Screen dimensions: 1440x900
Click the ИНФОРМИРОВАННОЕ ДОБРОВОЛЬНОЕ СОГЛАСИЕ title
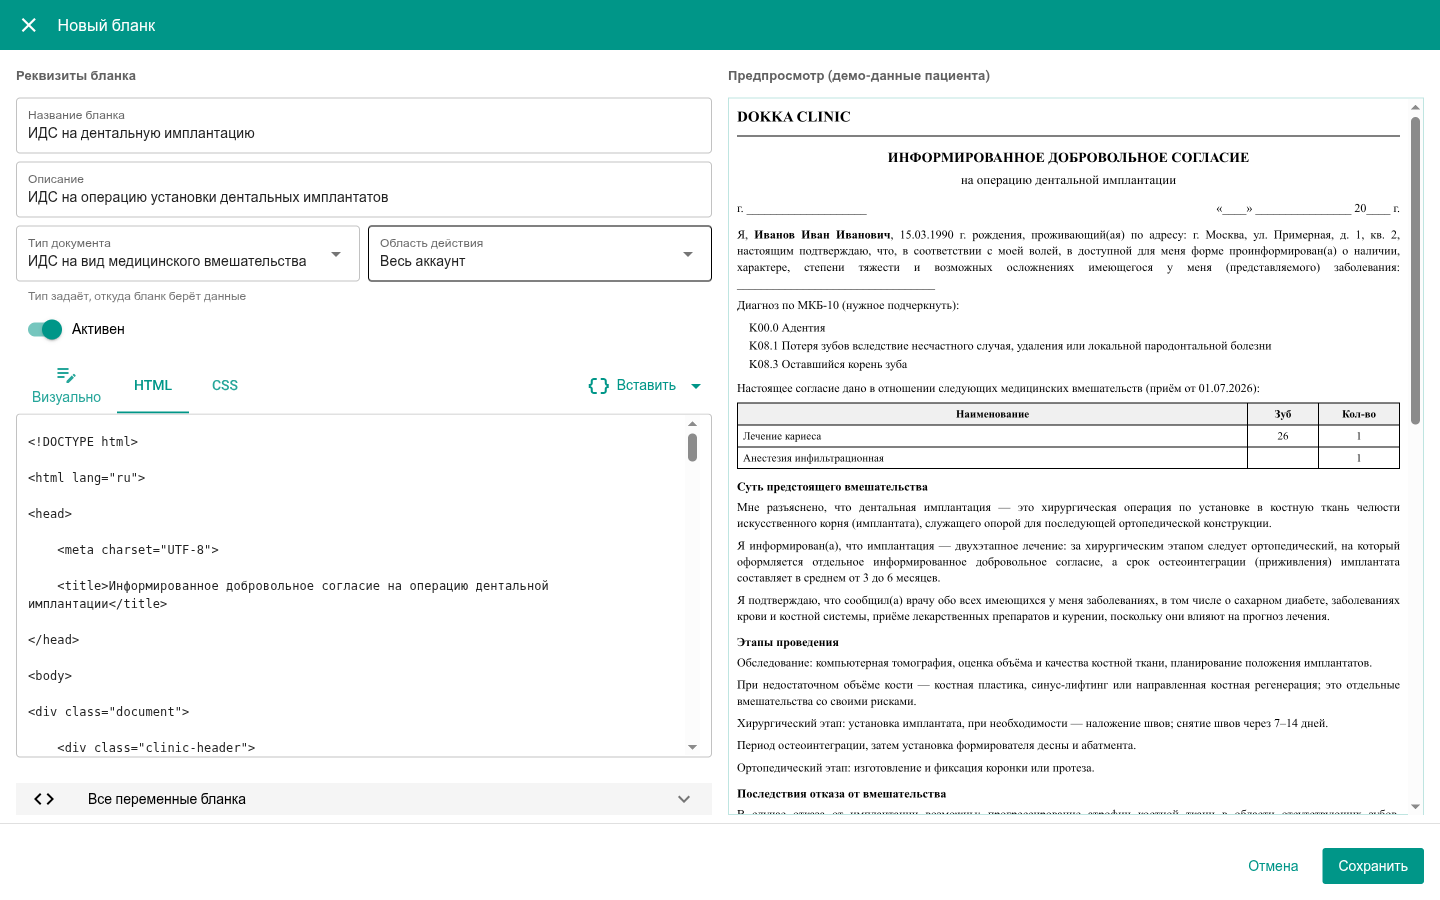(x=1068, y=158)
